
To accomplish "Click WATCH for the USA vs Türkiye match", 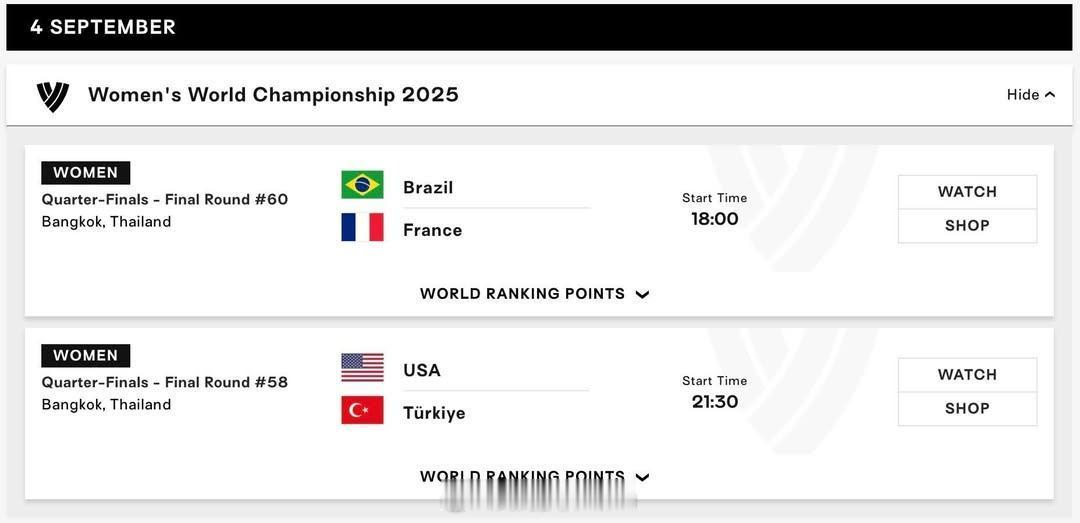I will tap(967, 375).
